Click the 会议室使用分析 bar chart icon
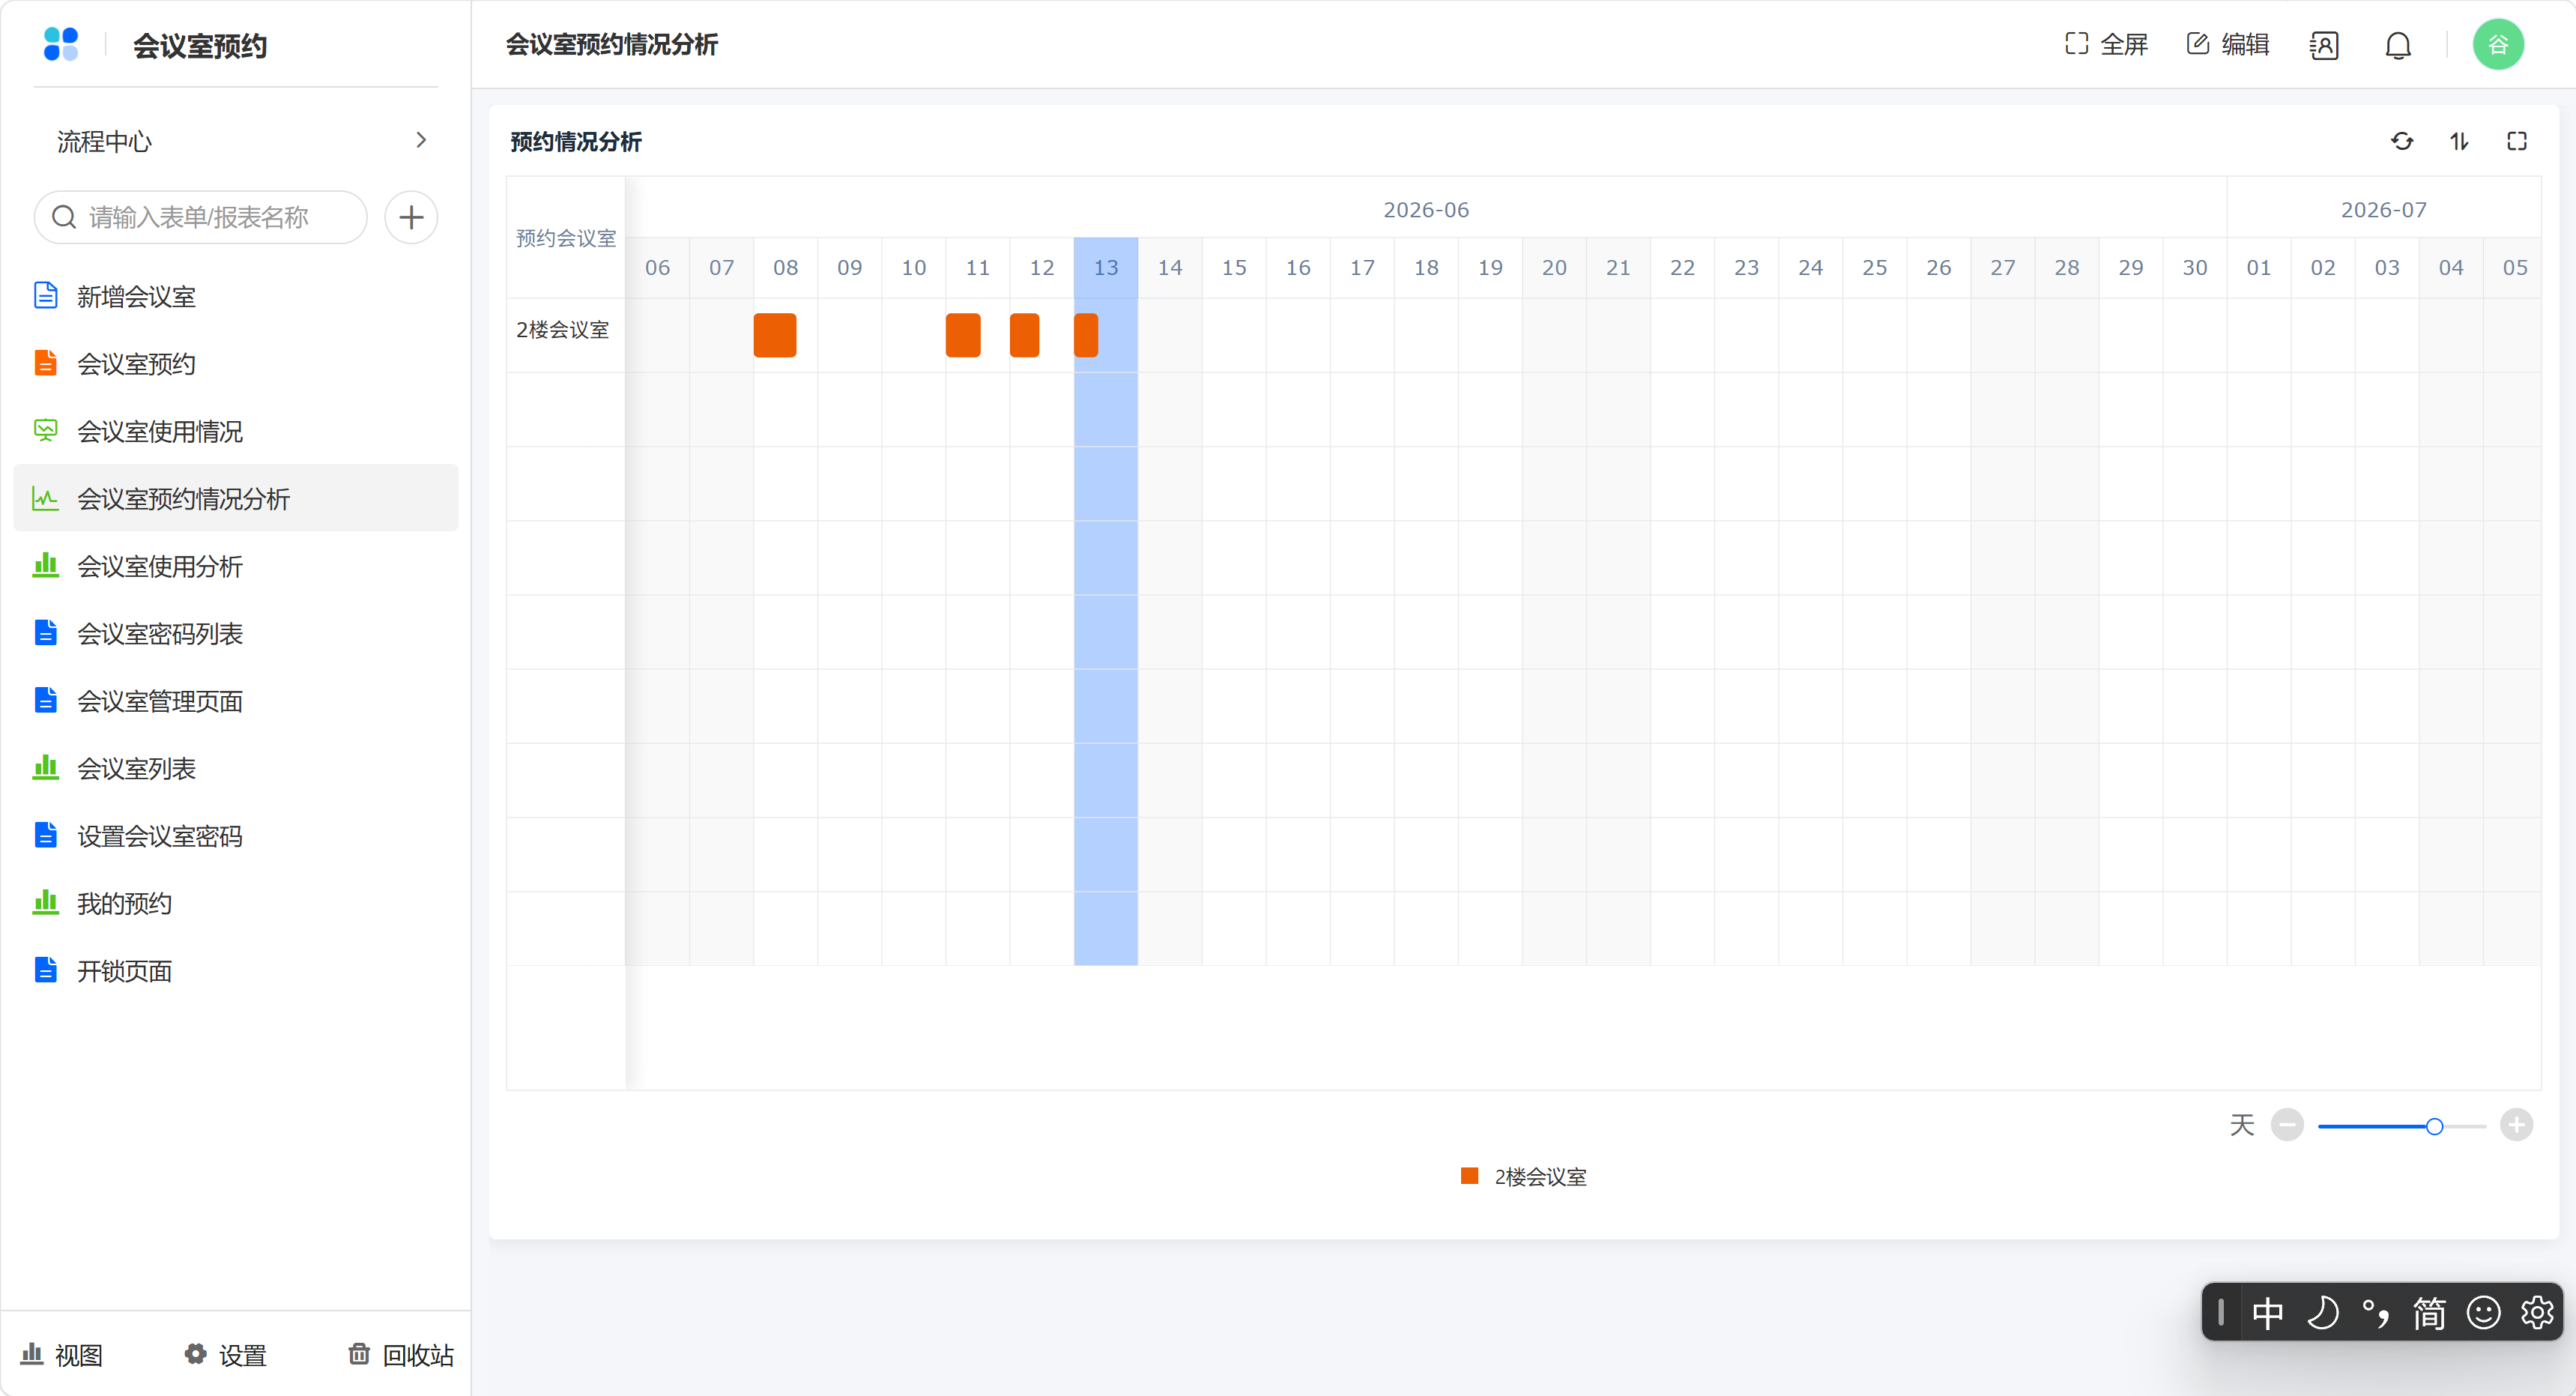Image resolution: width=2576 pixels, height=1396 pixels. pyautogui.click(x=46, y=565)
